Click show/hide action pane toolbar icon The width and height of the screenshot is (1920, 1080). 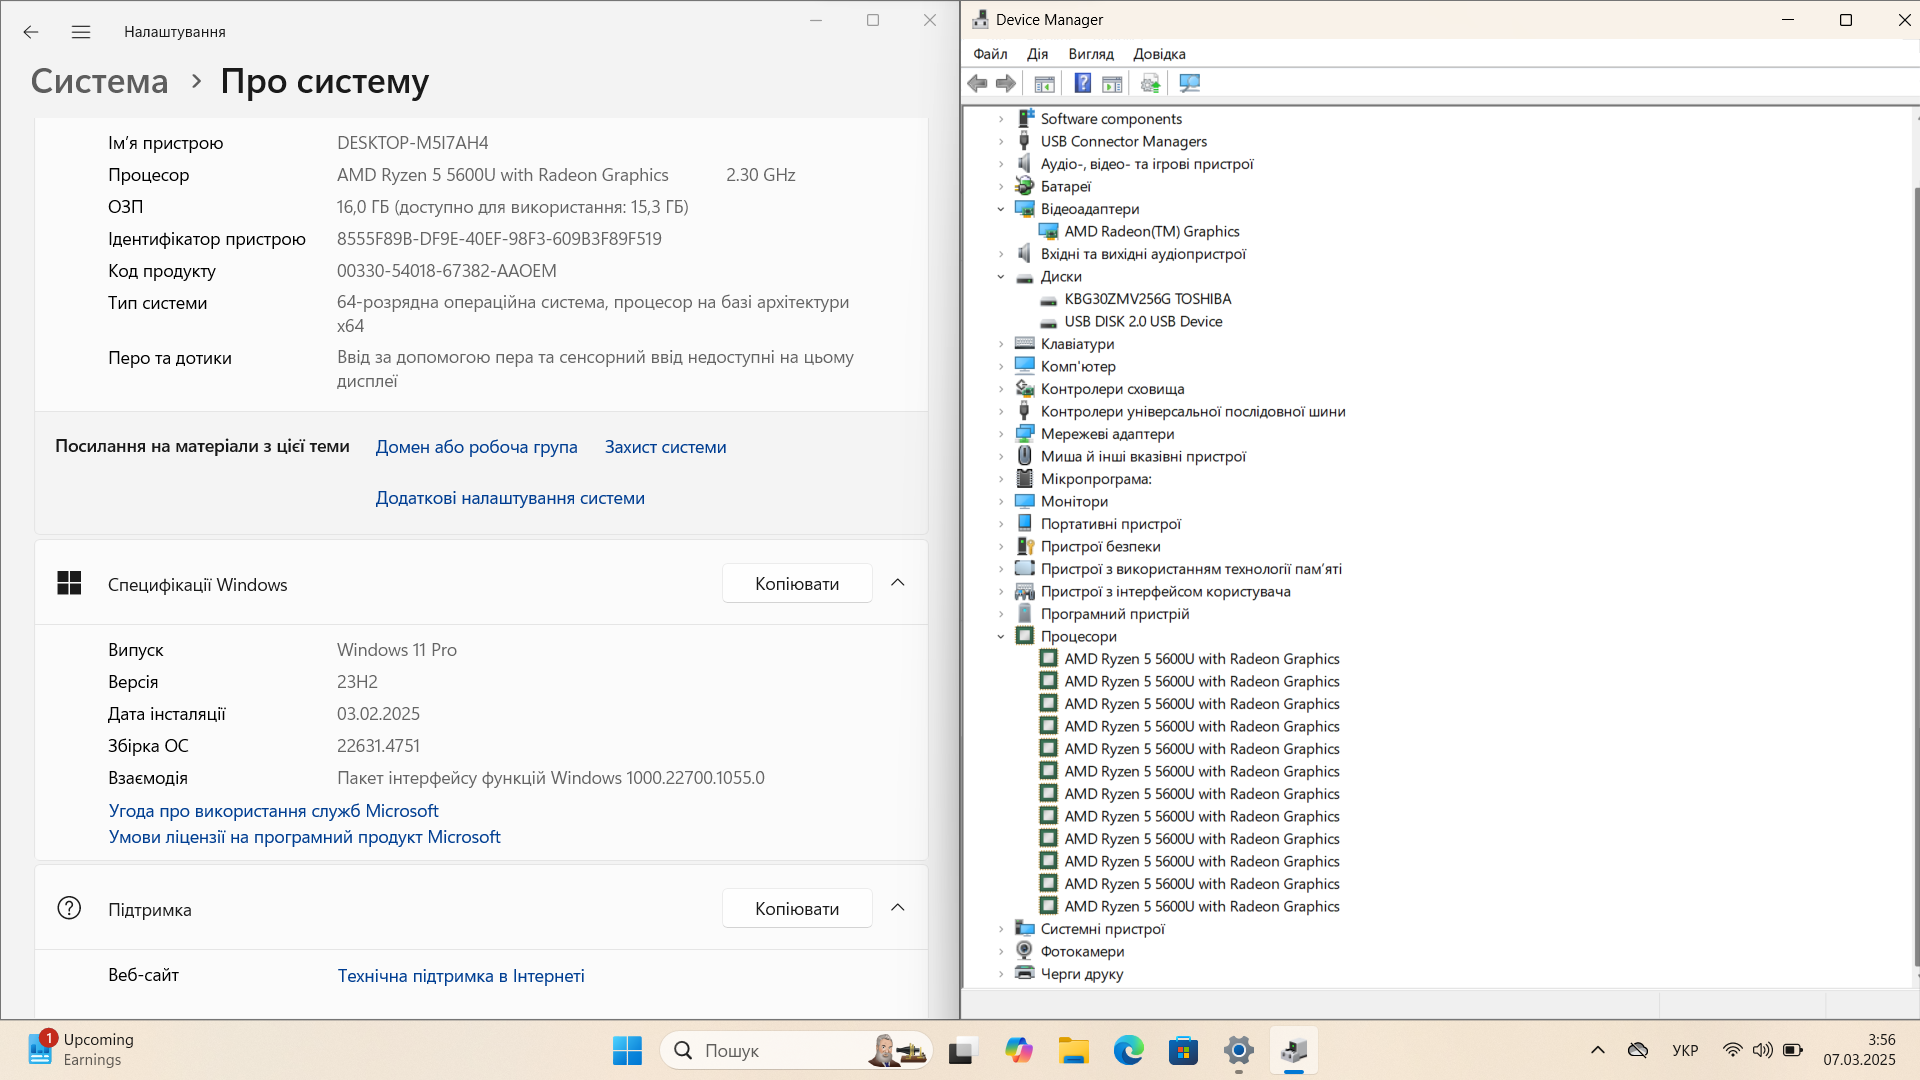pos(1112,84)
